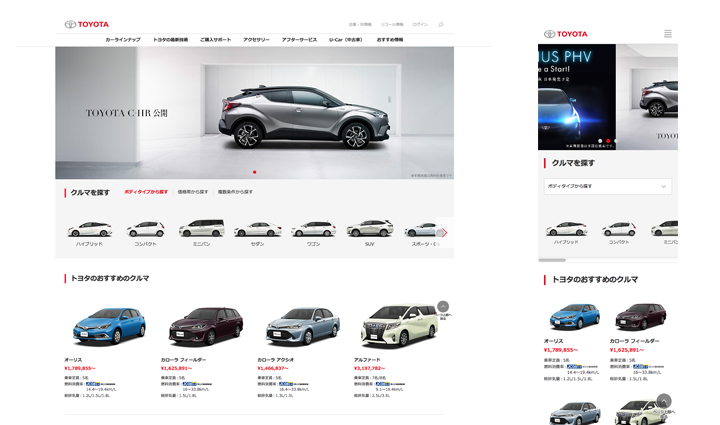Open トヨタの最新技術 menu item
The width and height of the screenshot is (720, 425).
coord(170,40)
